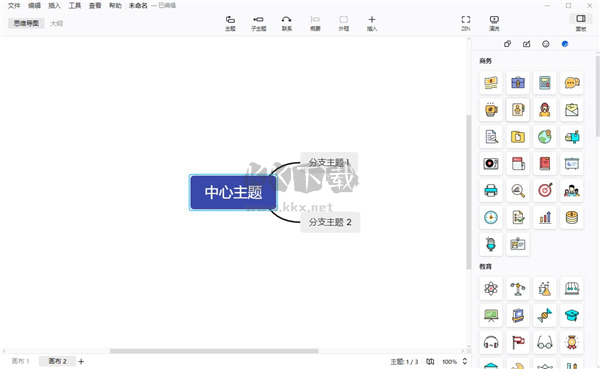Insert the yellow folder sticker

tap(518, 137)
